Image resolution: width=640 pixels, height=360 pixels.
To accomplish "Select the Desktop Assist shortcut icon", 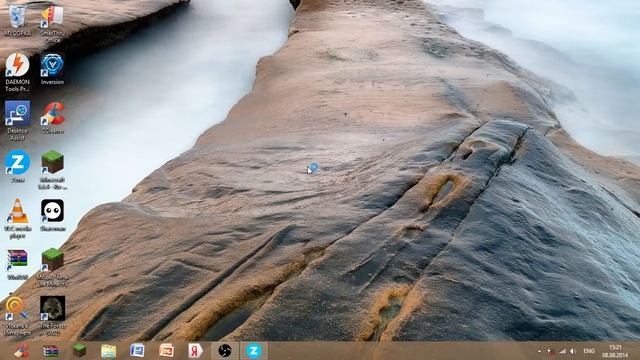I will 17,121.
